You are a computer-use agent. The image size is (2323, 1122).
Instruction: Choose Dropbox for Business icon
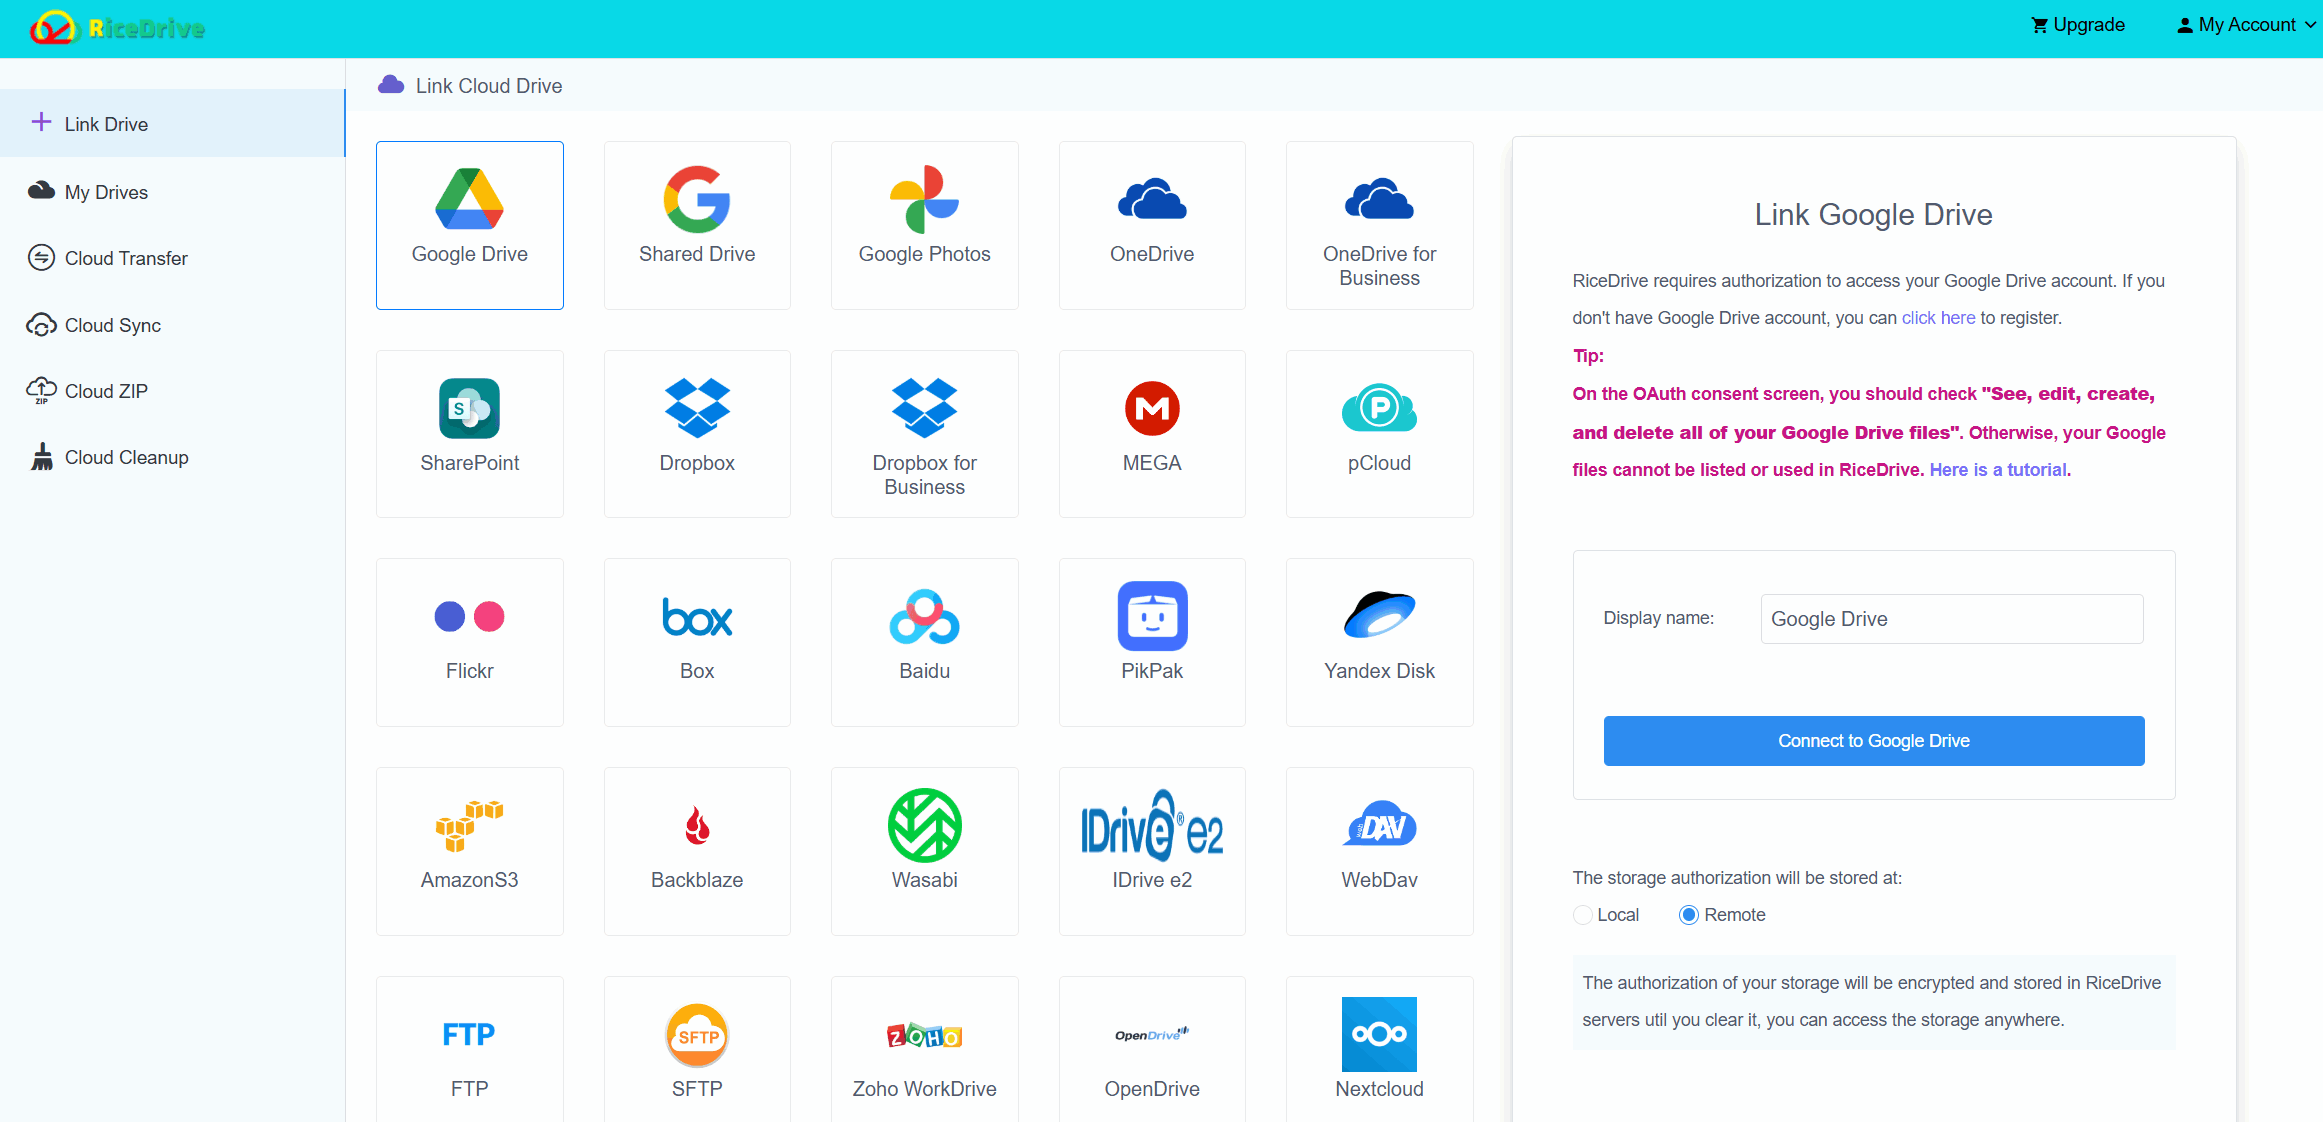(x=924, y=408)
